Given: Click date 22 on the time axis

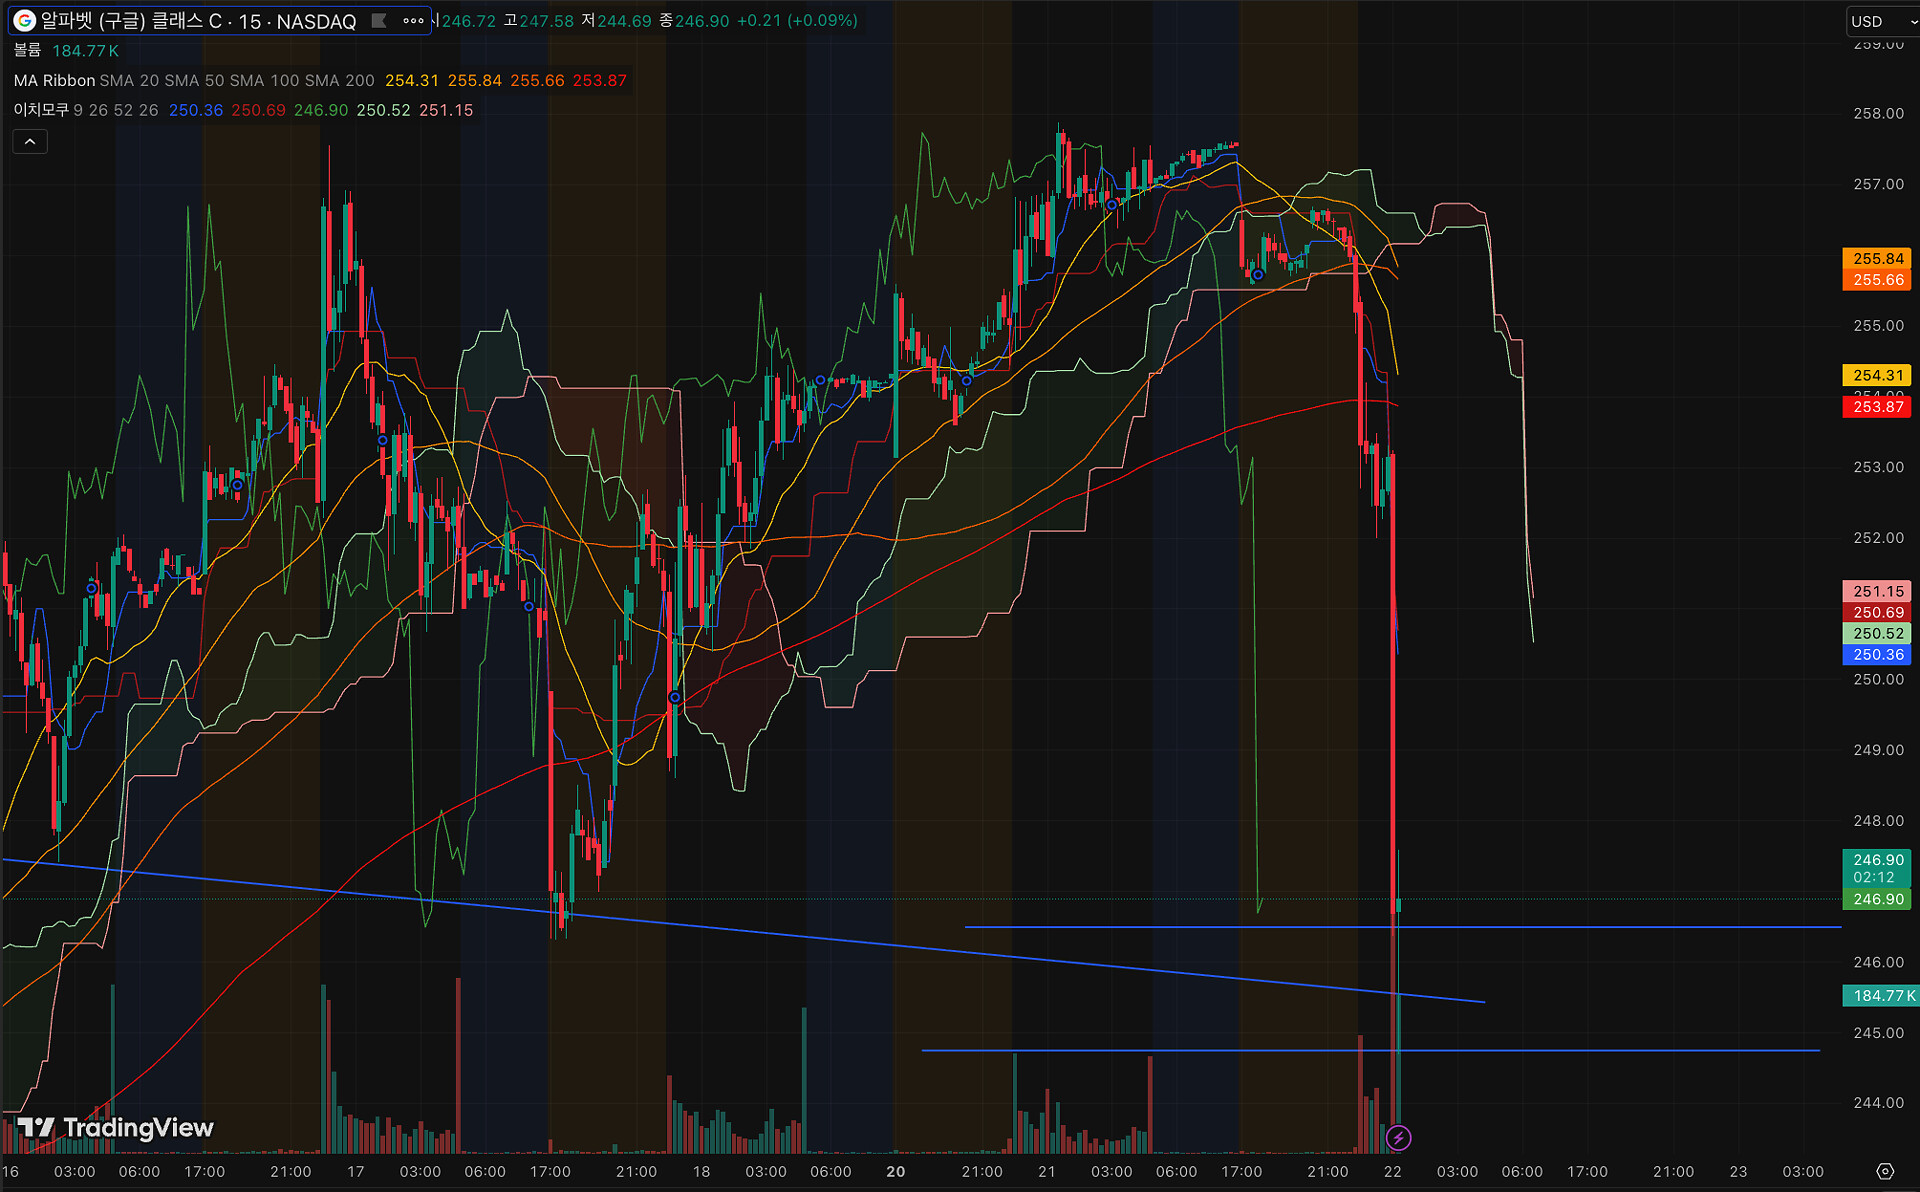Looking at the screenshot, I should (1392, 1172).
